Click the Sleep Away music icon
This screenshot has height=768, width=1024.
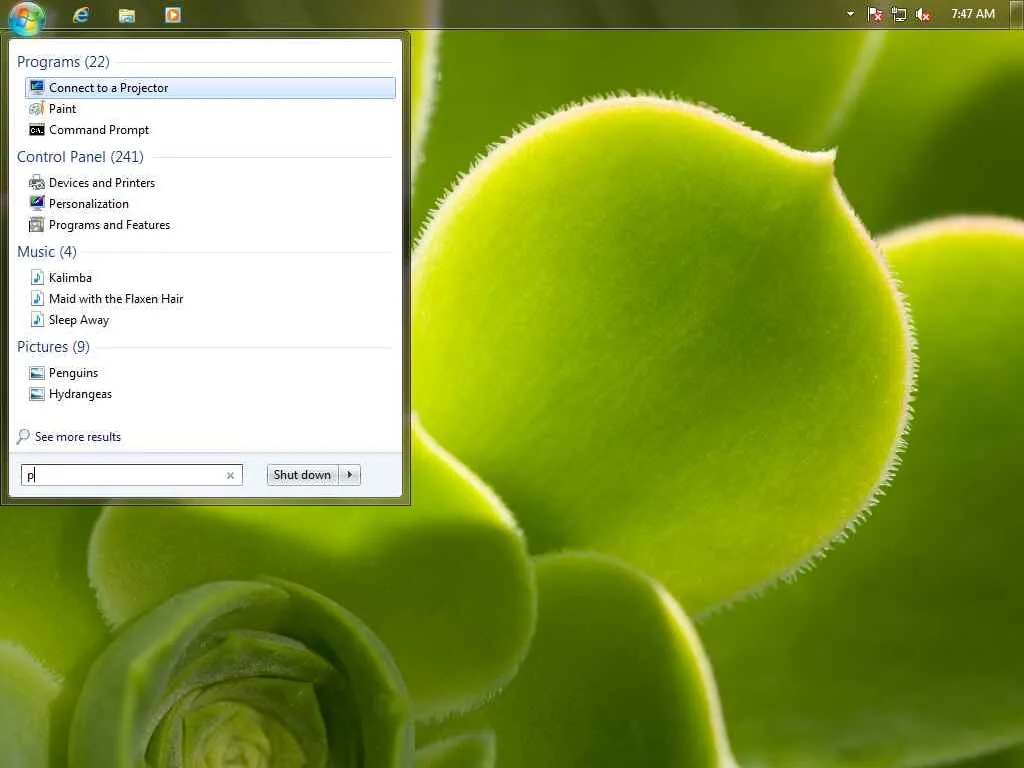point(37,319)
